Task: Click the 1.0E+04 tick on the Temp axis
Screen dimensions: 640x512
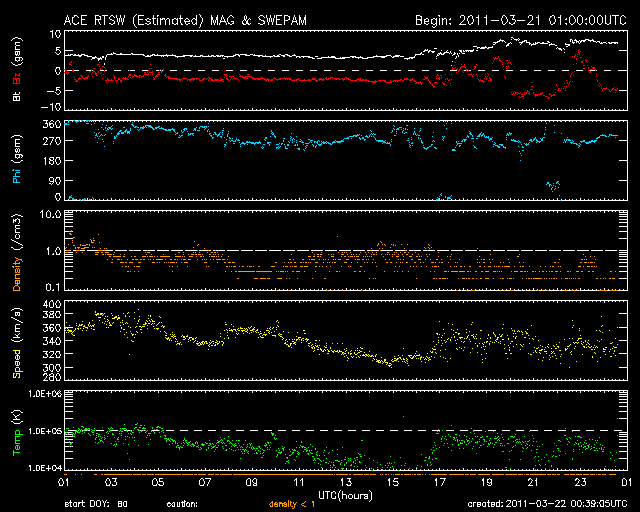Action: pyautogui.click(x=45, y=468)
